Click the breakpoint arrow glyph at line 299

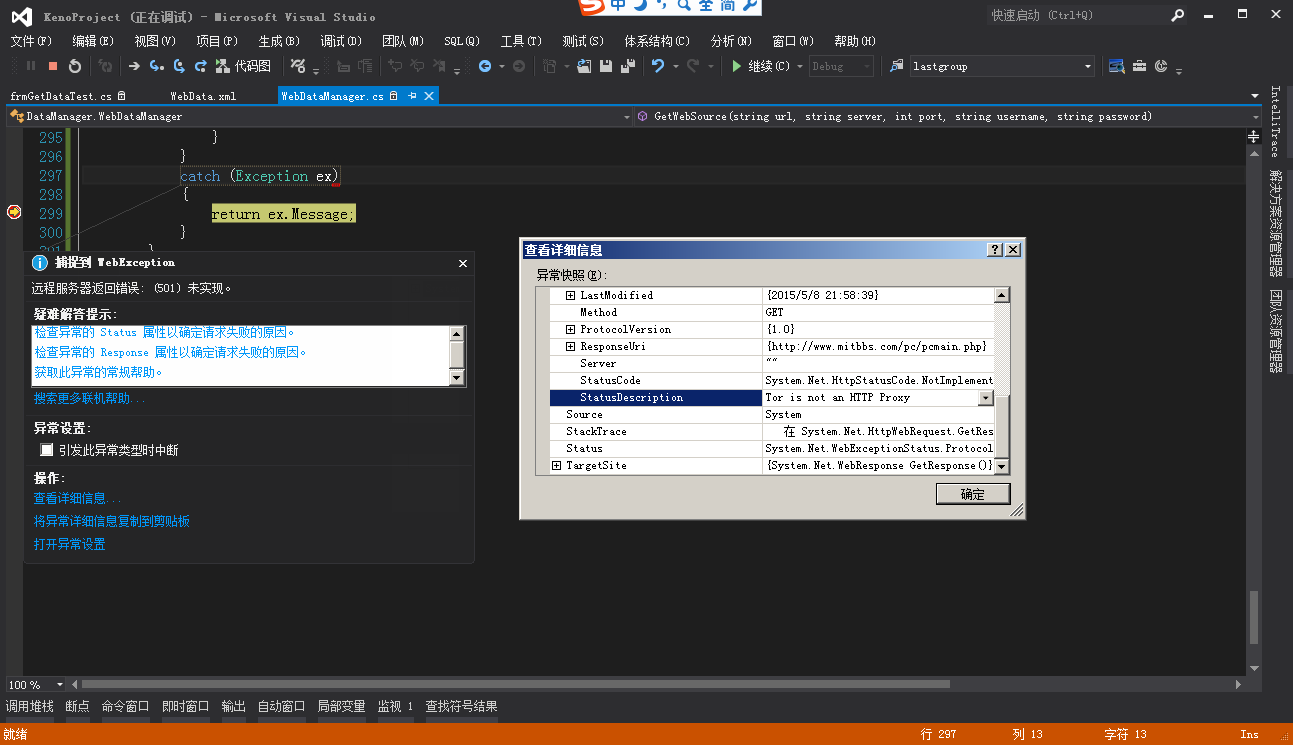pos(14,212)
